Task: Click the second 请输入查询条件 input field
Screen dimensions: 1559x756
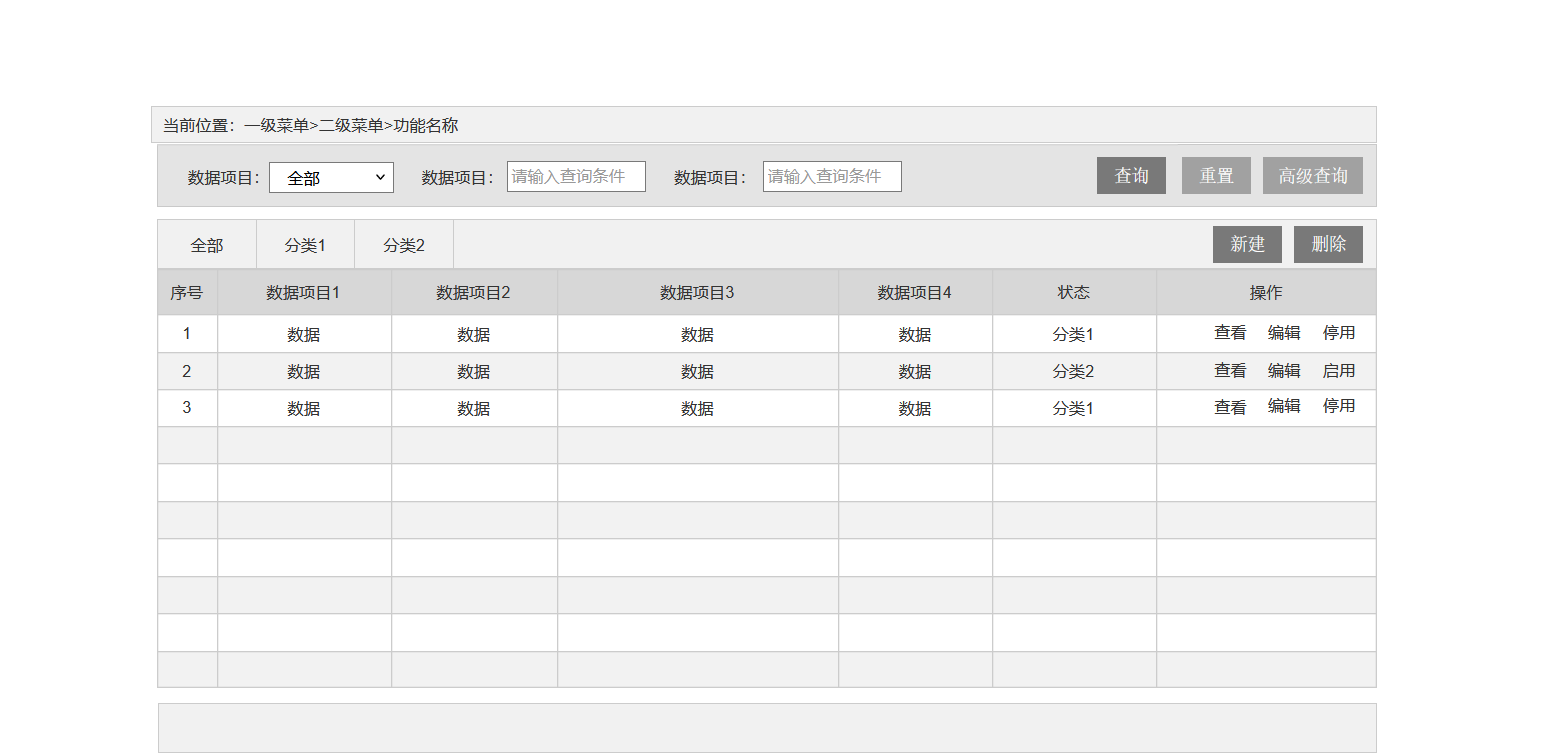Action: tap(832, 177)
